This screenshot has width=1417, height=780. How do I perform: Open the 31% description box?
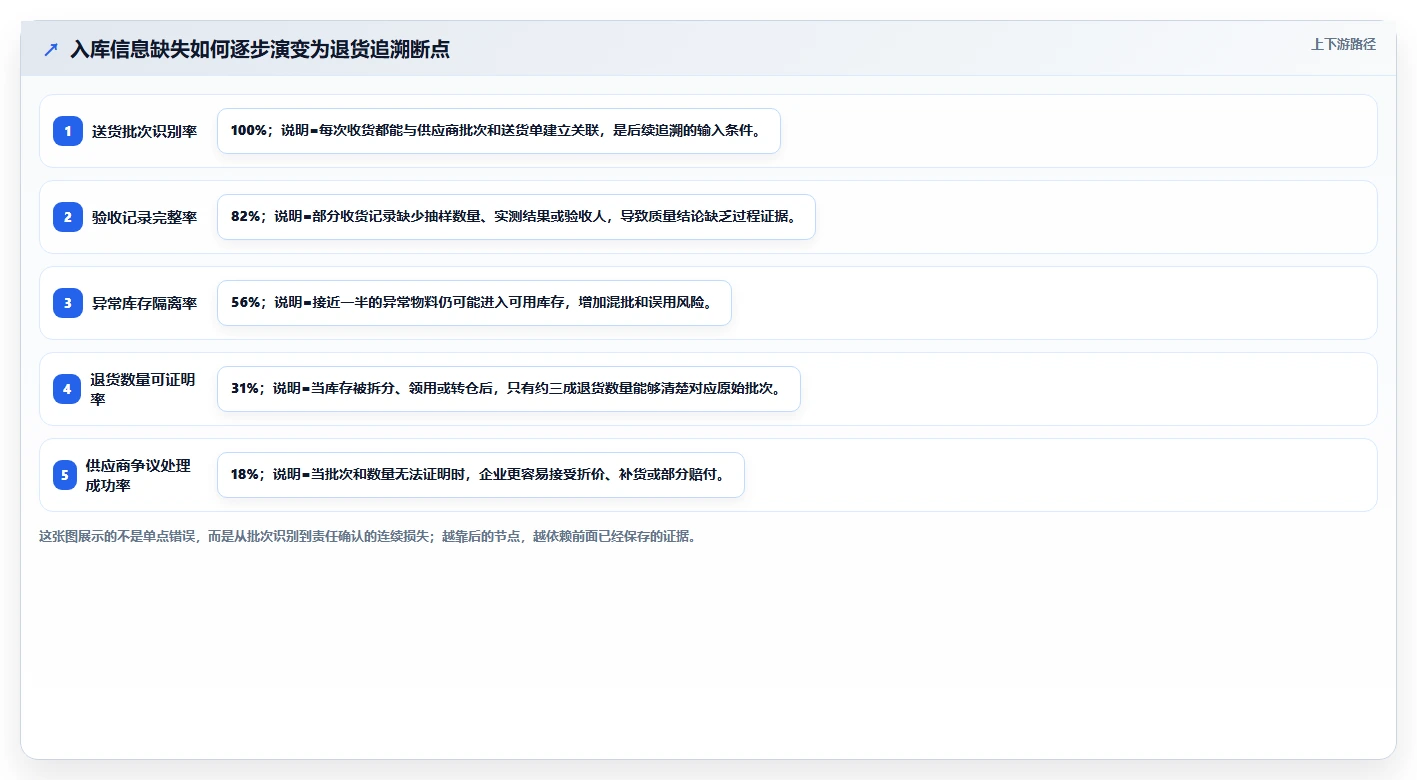(509, 389)
